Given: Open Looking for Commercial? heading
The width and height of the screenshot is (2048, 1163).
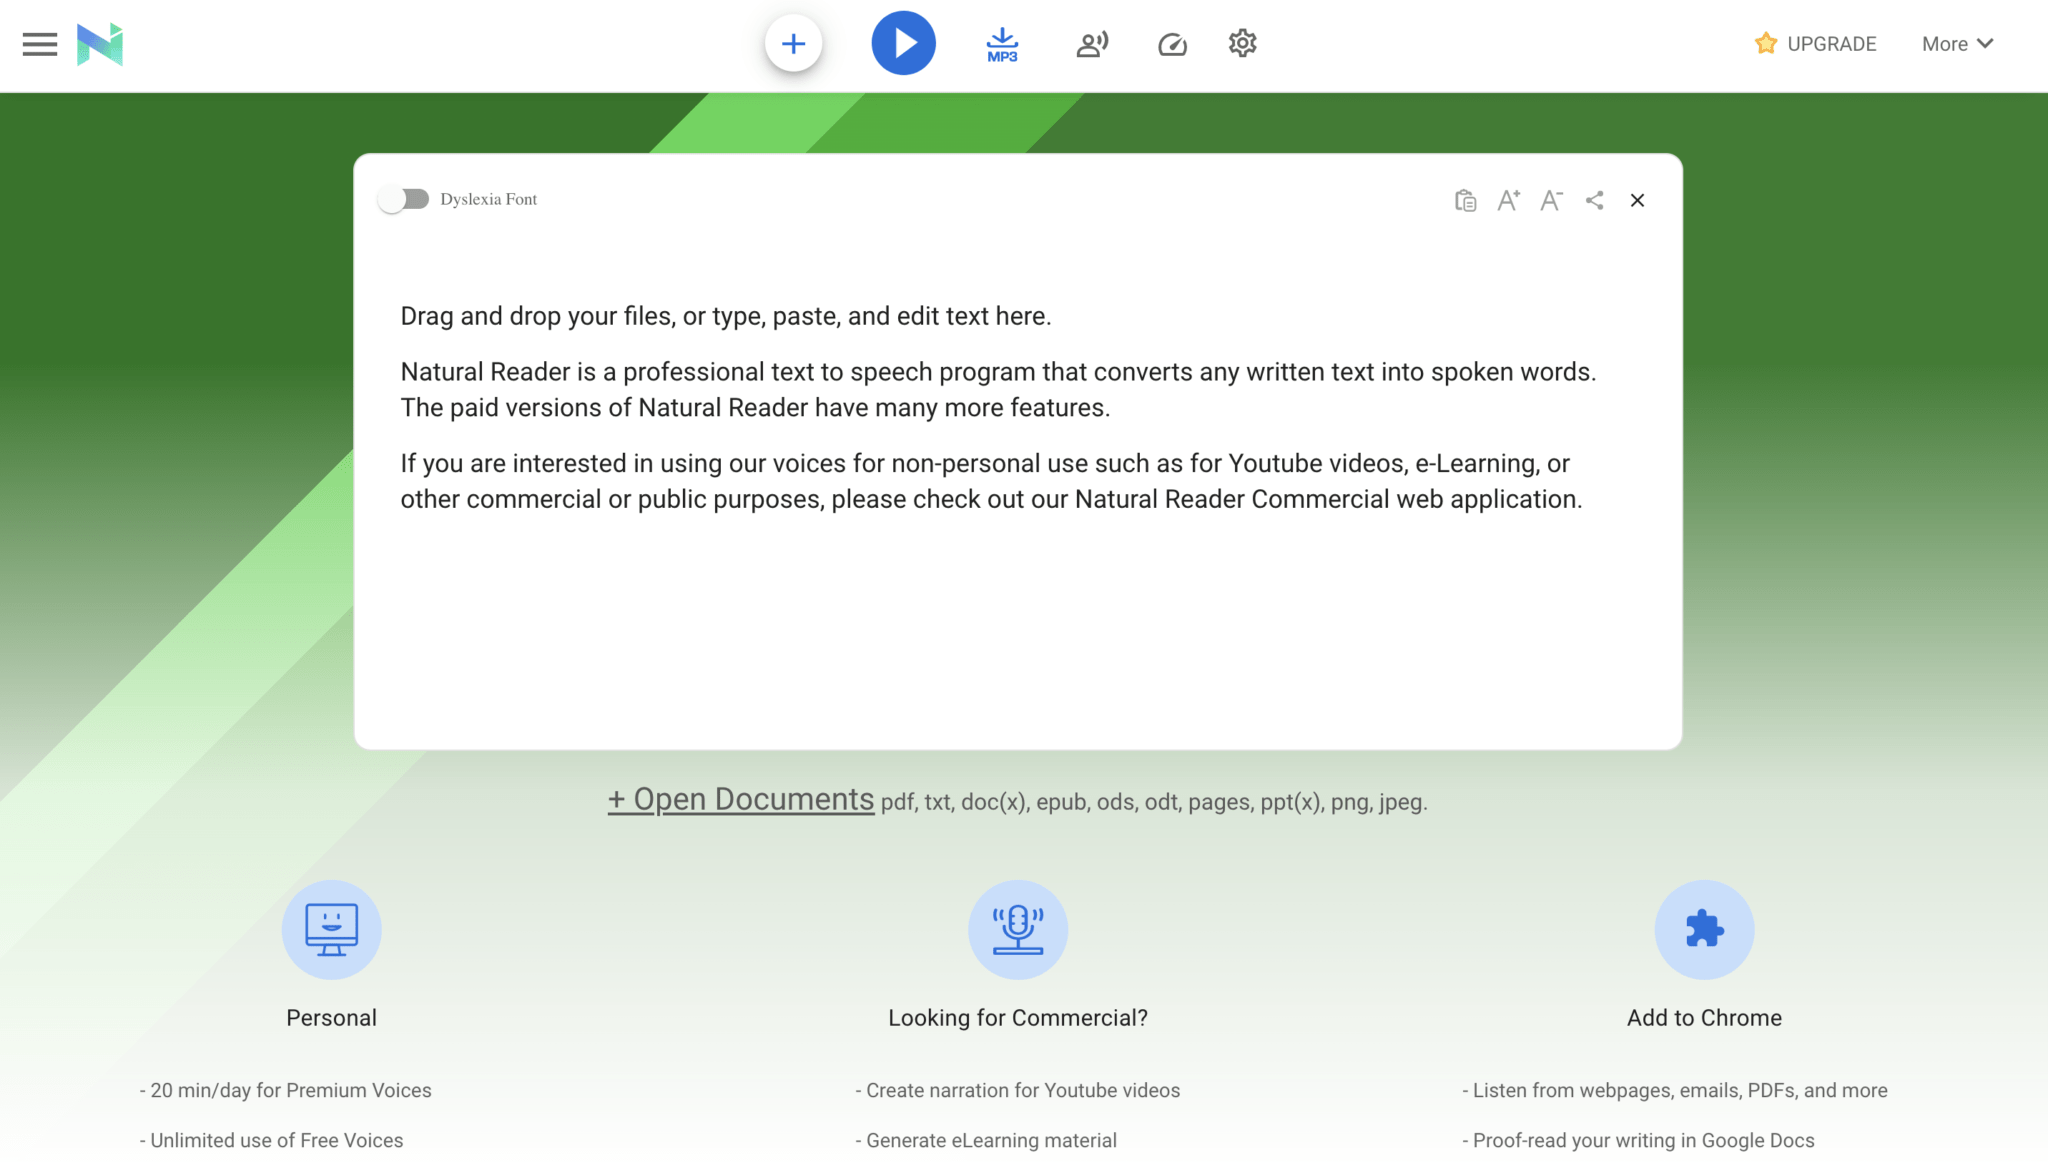Looking at the screenshot, I should coord(1018,1018).
